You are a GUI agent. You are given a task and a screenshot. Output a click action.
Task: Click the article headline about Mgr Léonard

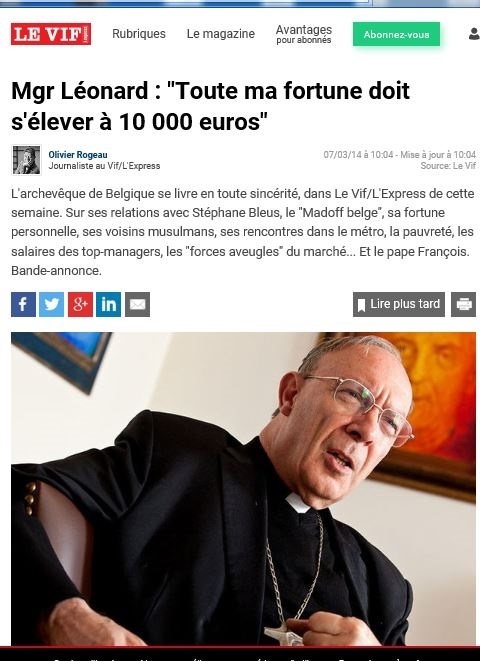(x=211, y=106)
